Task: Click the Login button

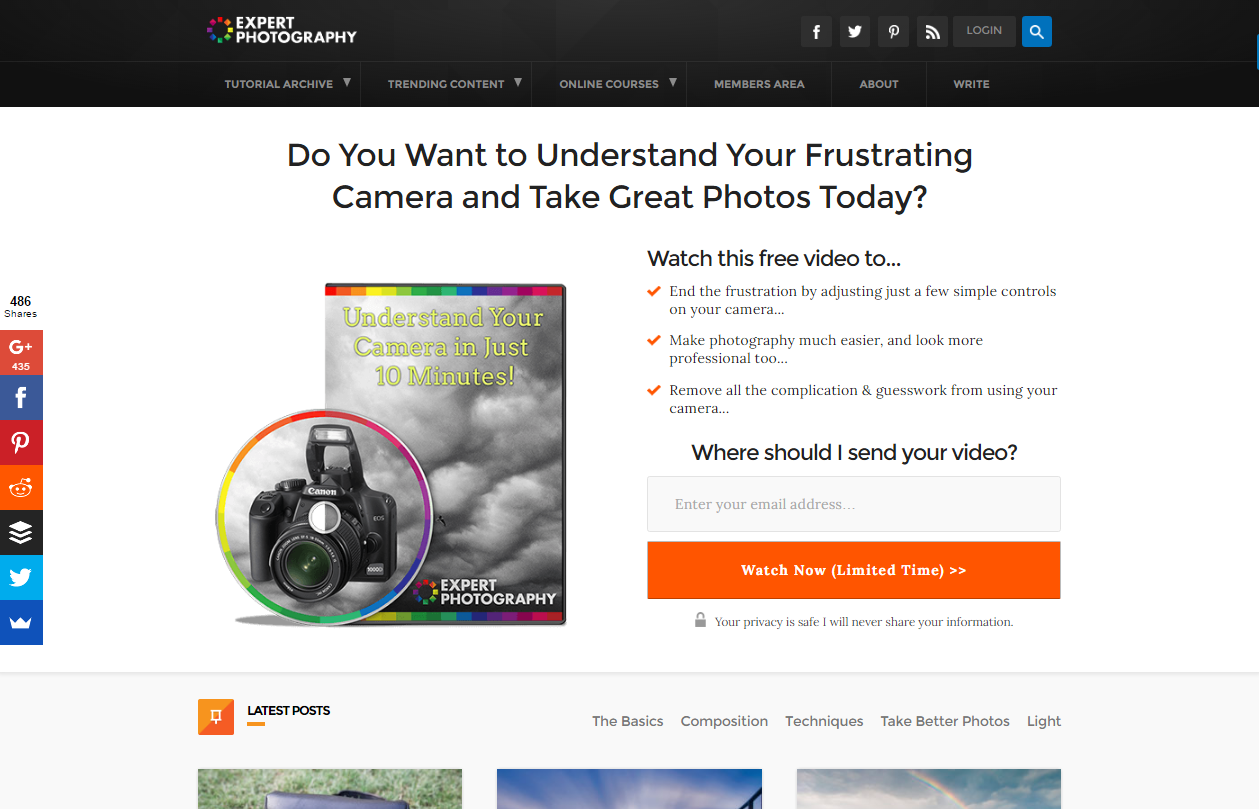Action: tap(984, 31)
